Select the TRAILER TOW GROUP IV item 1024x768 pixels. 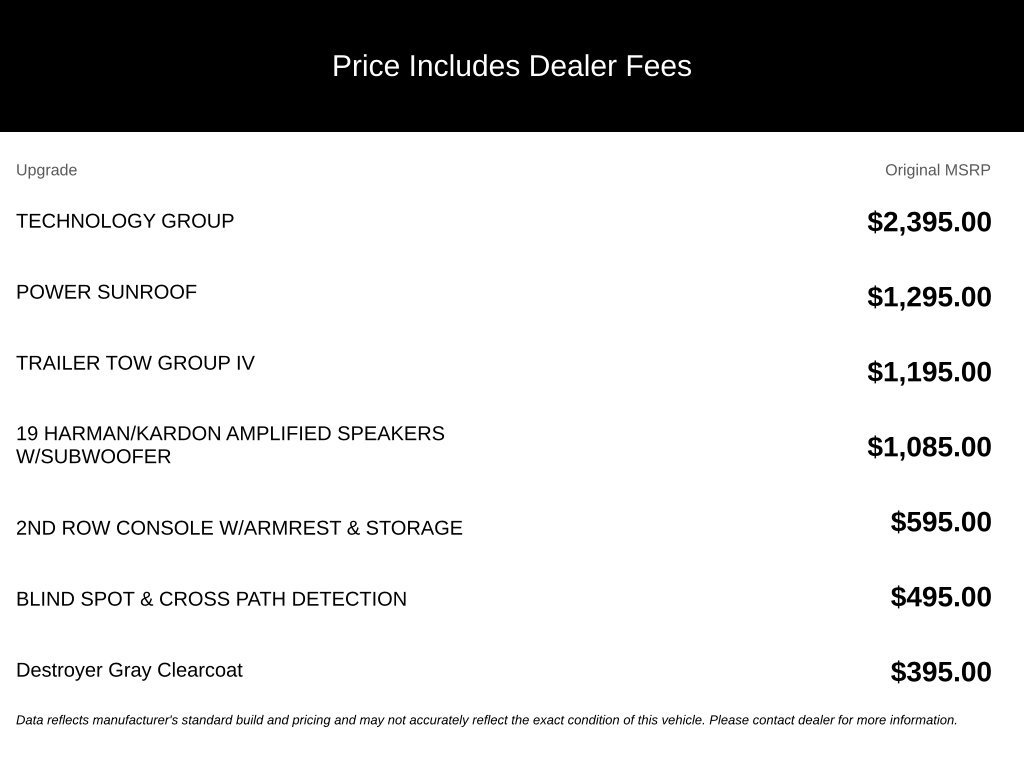(135, 363)
